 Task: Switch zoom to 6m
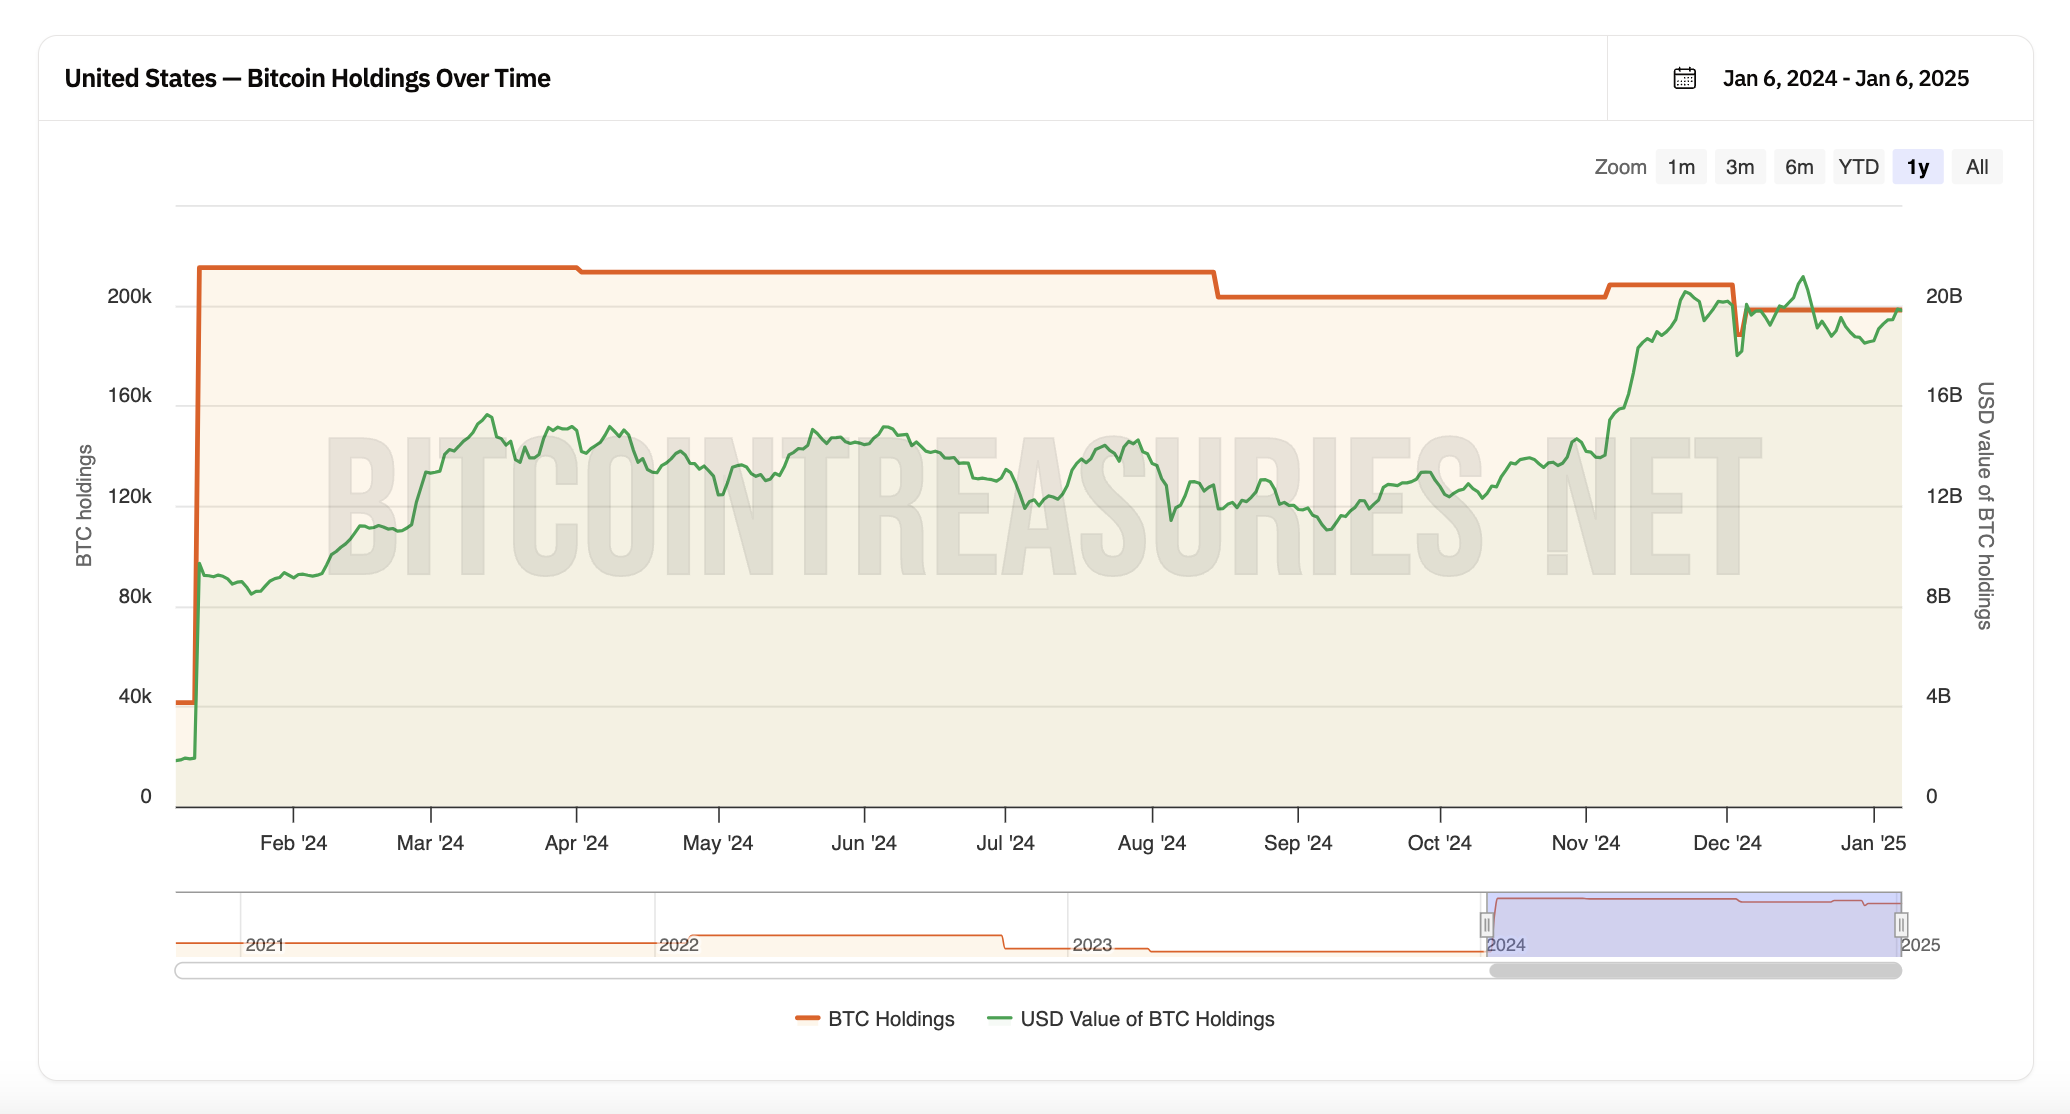click(1799, 167)
